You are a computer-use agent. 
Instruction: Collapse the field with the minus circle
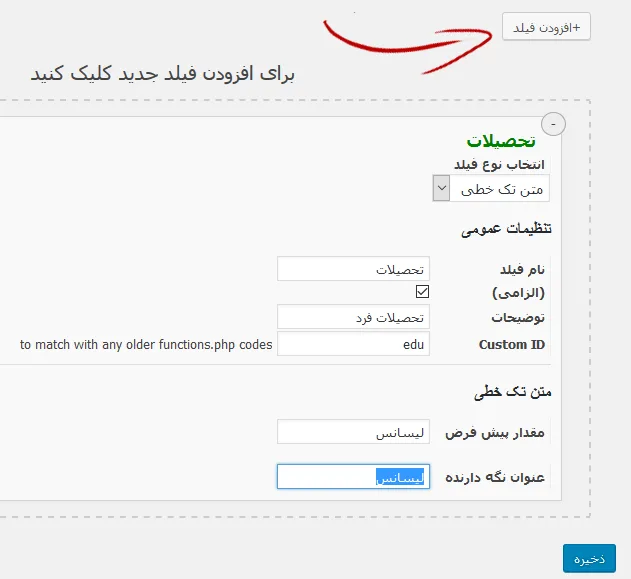click(553, 124)
